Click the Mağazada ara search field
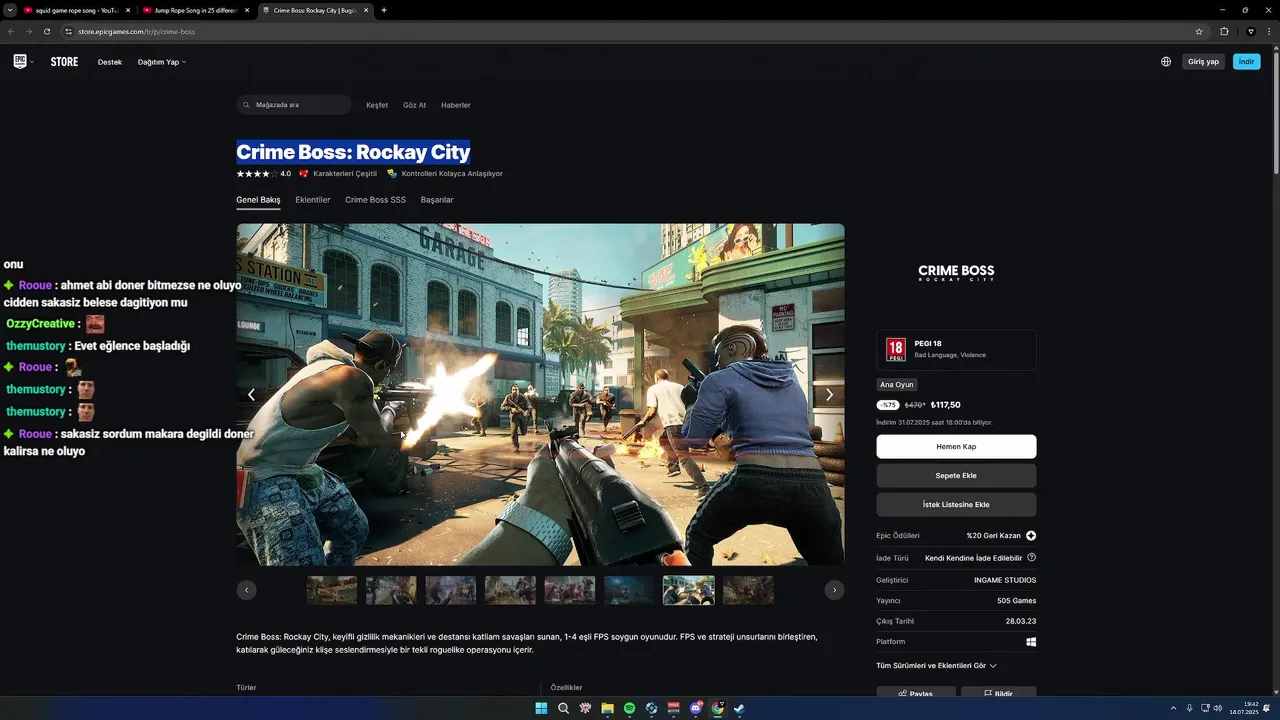The width and height of the screenshot is (1280, 720). [294, 105]
